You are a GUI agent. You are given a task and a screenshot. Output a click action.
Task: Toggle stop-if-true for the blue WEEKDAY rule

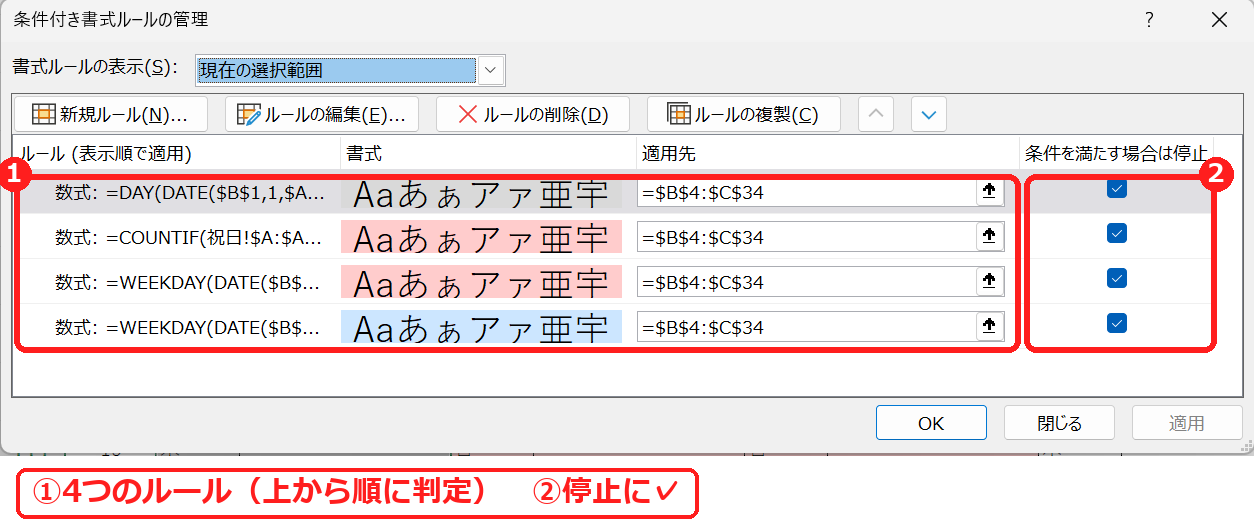pyautogui.click(x=1117, y=323)
